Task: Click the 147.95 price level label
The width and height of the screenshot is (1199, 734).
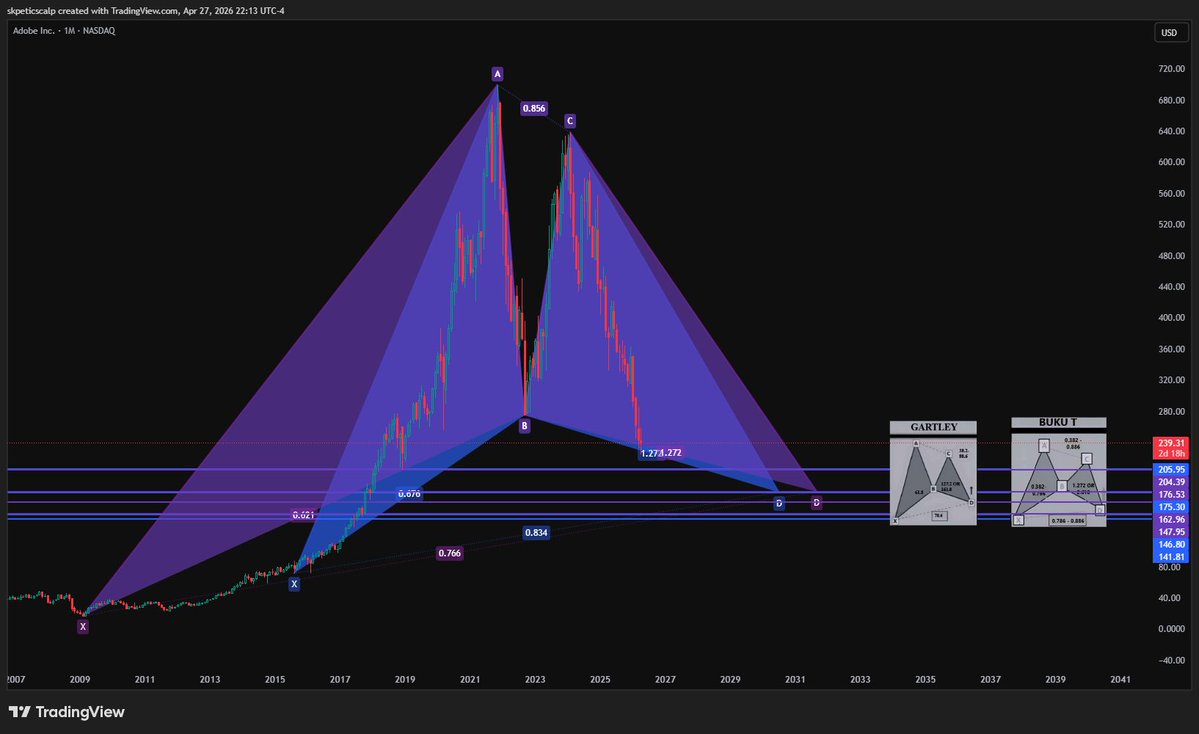Action: tap(1171, 531)
